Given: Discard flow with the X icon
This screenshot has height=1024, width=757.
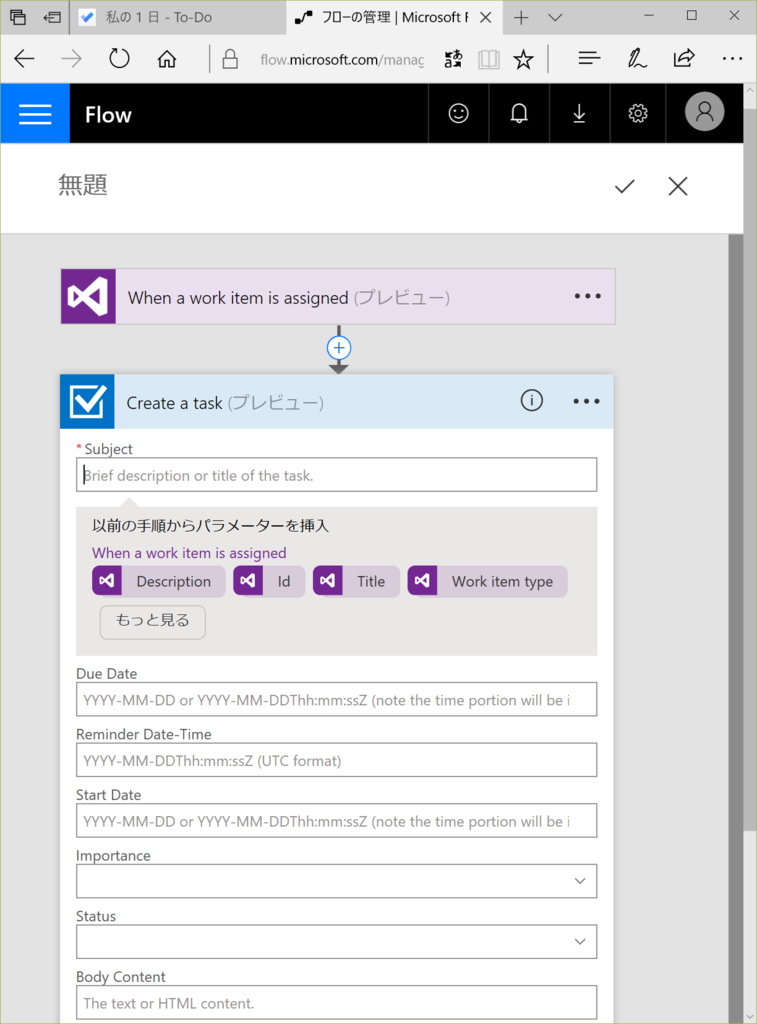Looking at the screenshot, I should 678,187.
